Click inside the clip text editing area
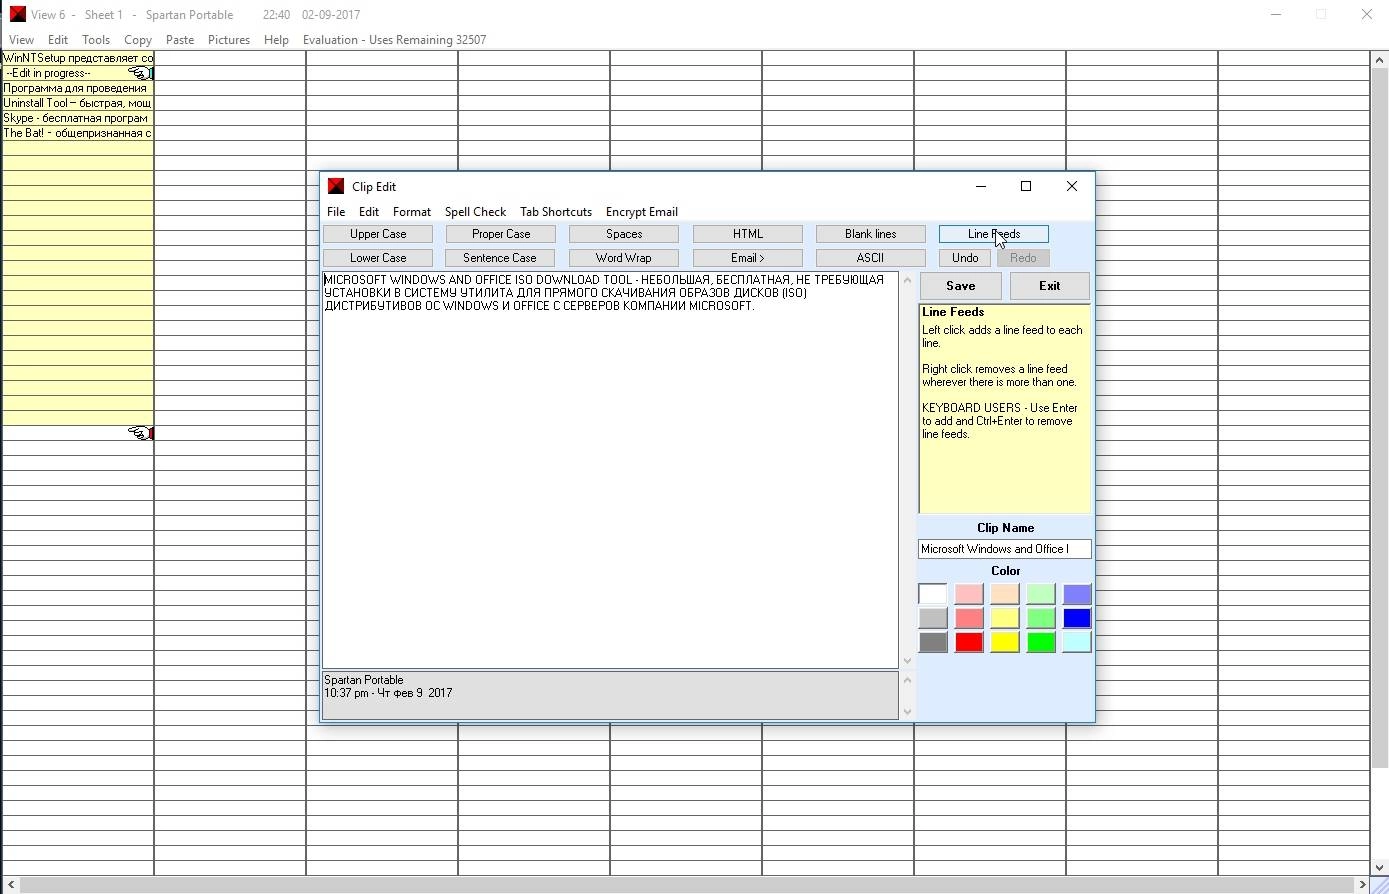This screenshot has height=894, width=1389. [x=610, y=470]
